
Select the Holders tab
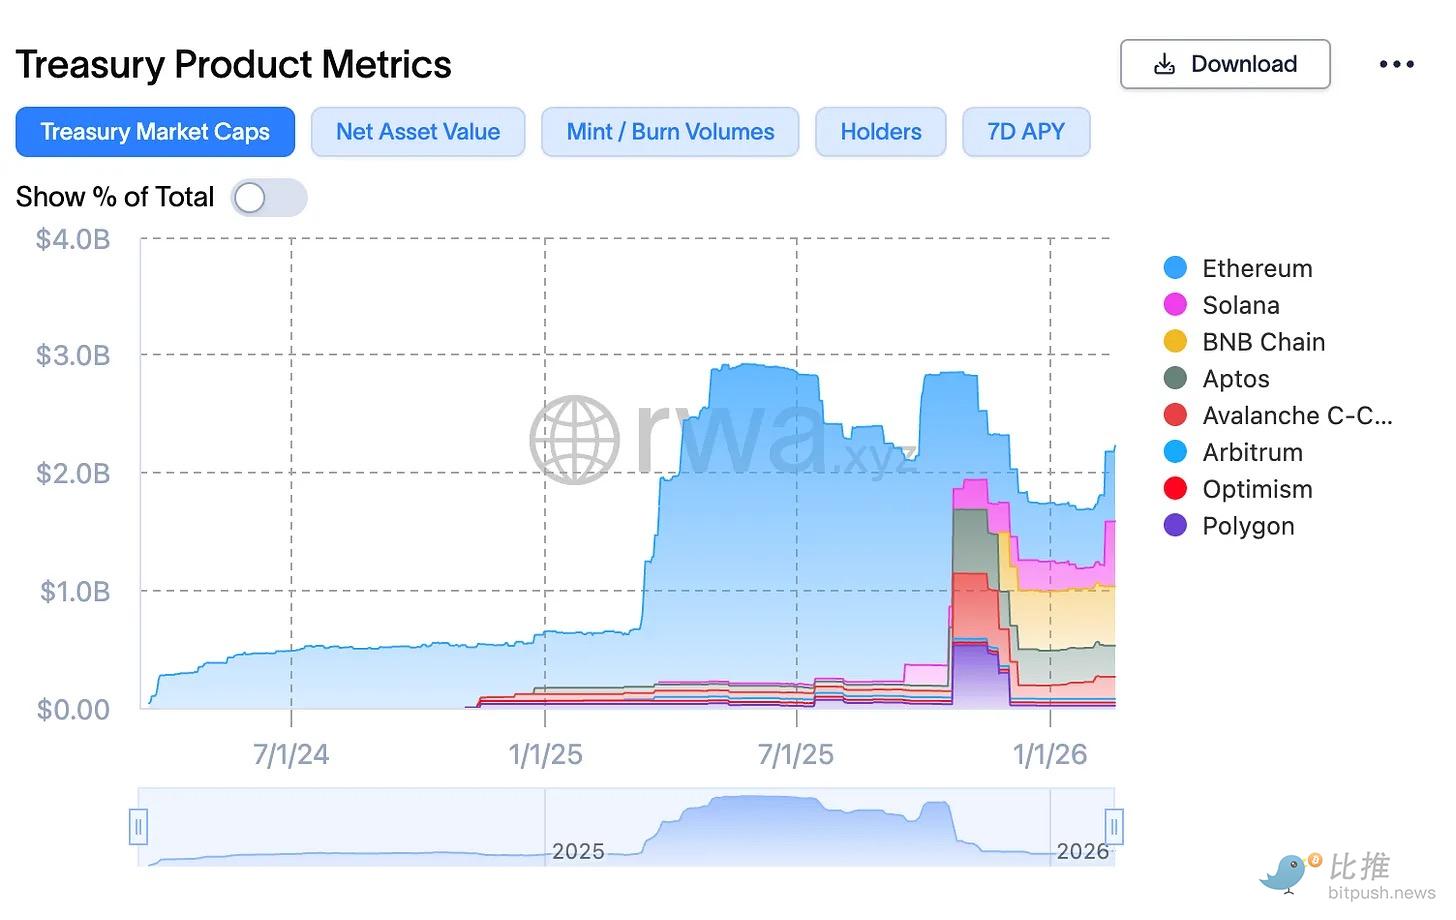(x=881, y=132)
